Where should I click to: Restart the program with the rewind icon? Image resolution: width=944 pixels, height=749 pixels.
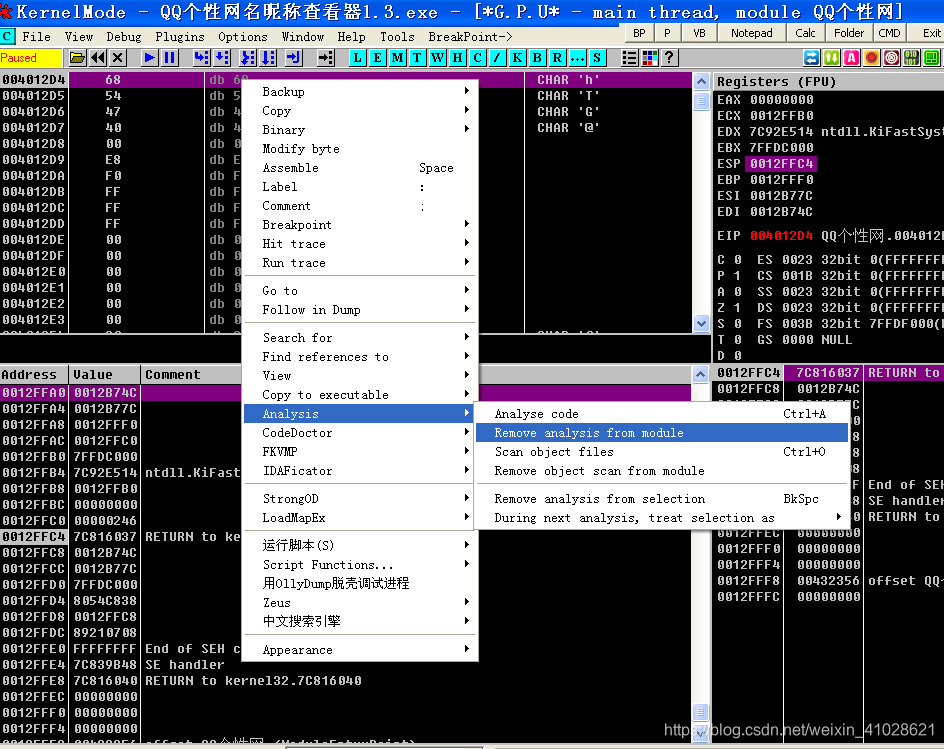(97, 58)
